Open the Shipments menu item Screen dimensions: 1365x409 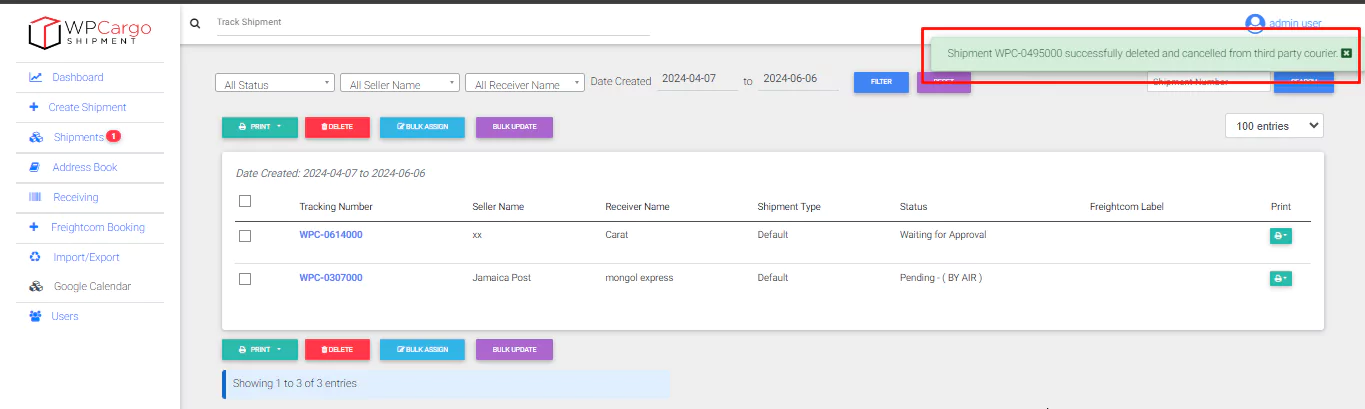[78, 137]
